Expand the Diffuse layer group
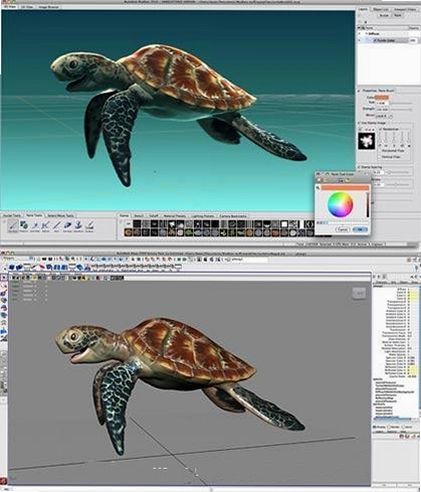The width and height of the screenshot is (421, 492). (x=366, y=34)
